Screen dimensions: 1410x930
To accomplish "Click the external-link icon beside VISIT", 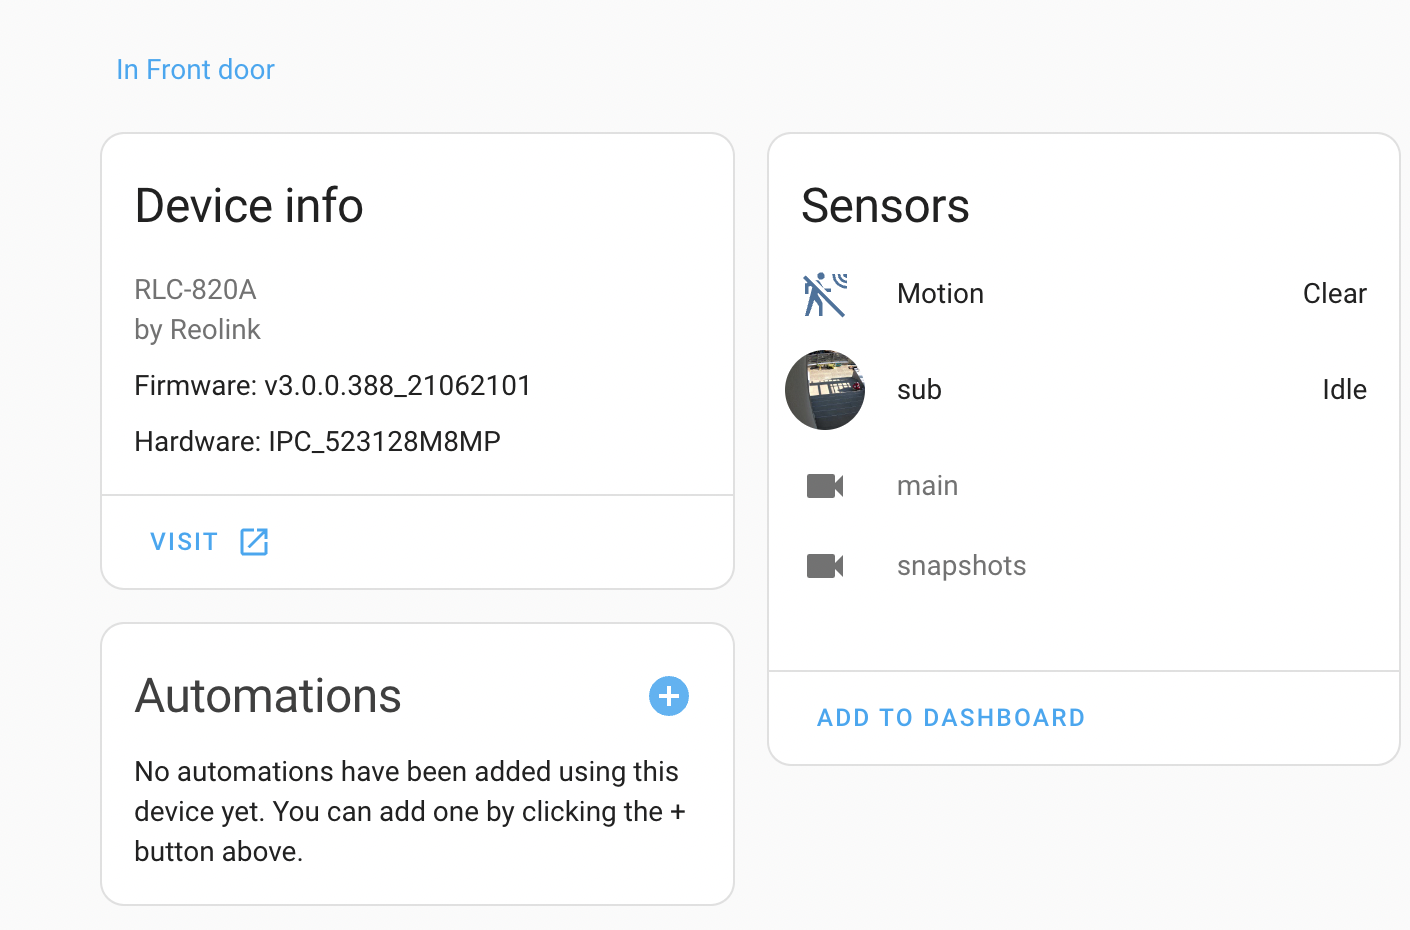I will point(253,541).
